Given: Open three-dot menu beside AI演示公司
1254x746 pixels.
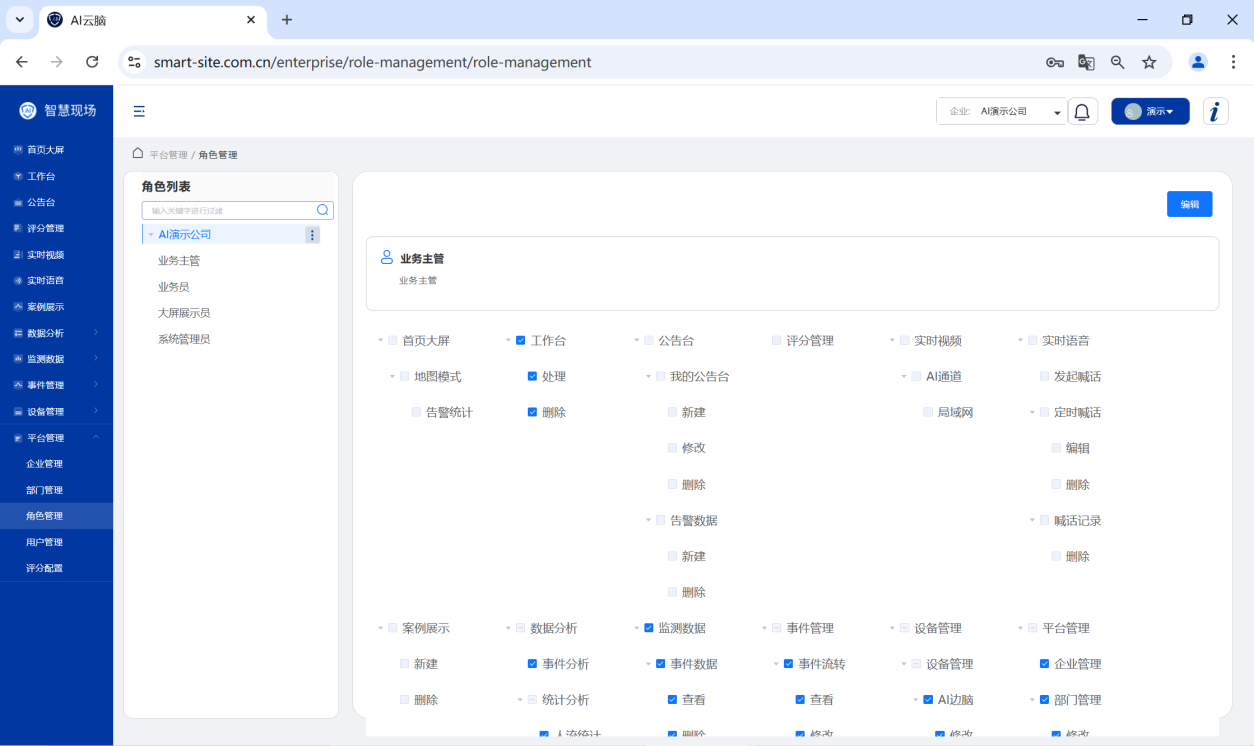Looking at the screenshot, I should (312, 235).
